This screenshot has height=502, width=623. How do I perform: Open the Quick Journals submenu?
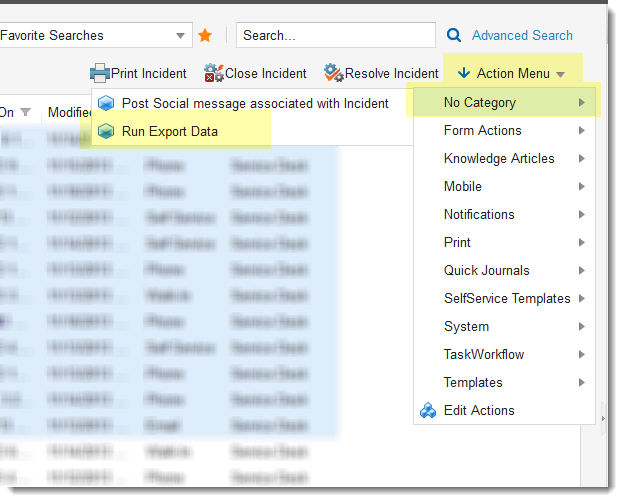pos(504,270)
